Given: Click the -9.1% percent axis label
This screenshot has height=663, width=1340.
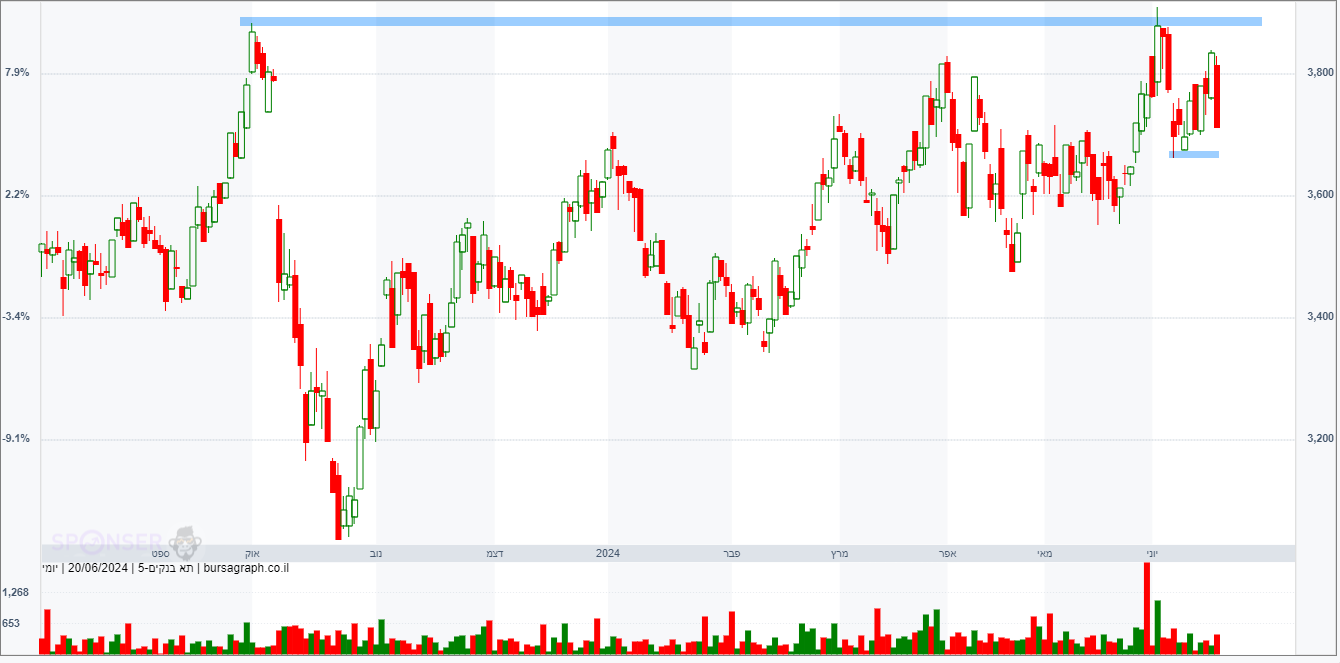Looking at the screenshot, I should 17,439.
